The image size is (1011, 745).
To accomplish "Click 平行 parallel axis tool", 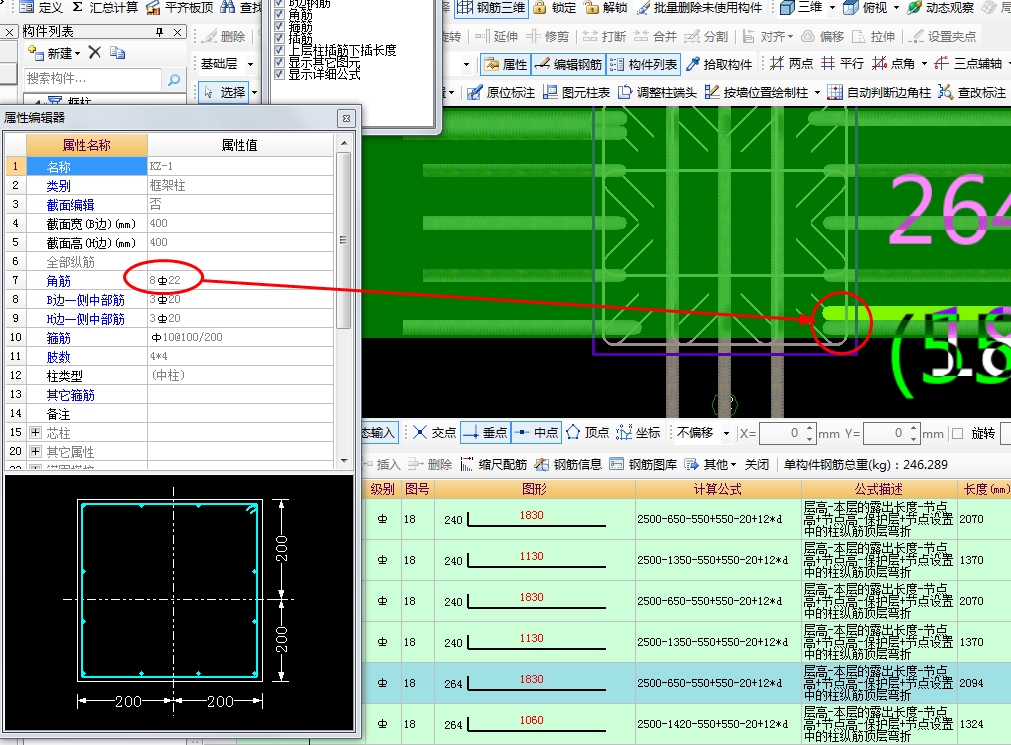I will pos(842,63).
